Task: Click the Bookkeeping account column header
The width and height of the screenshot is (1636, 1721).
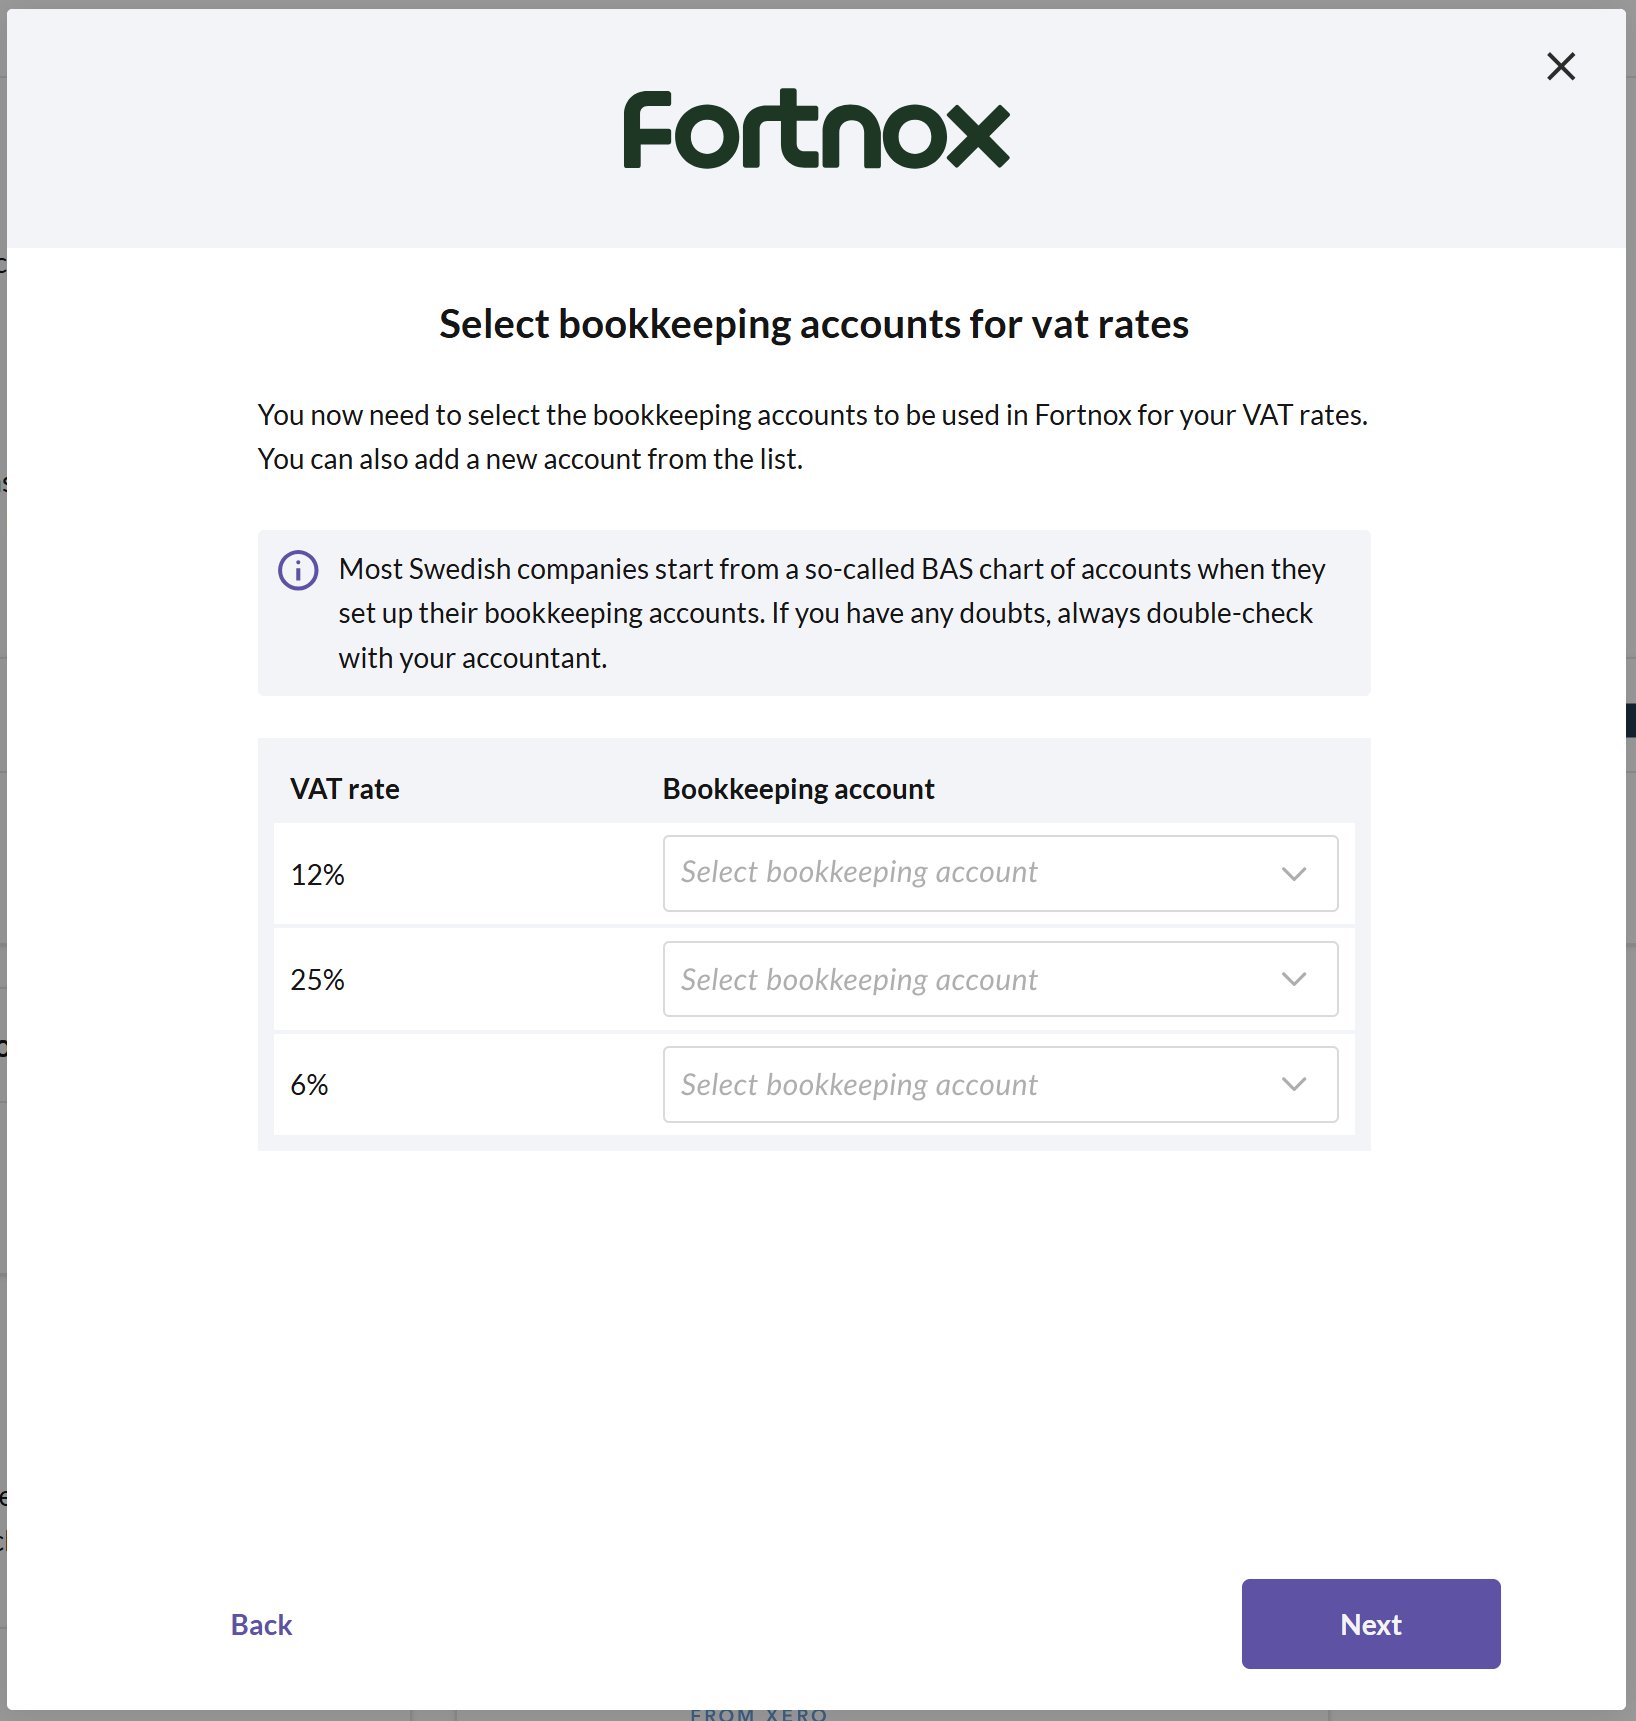Action: (x=798, y=789)
